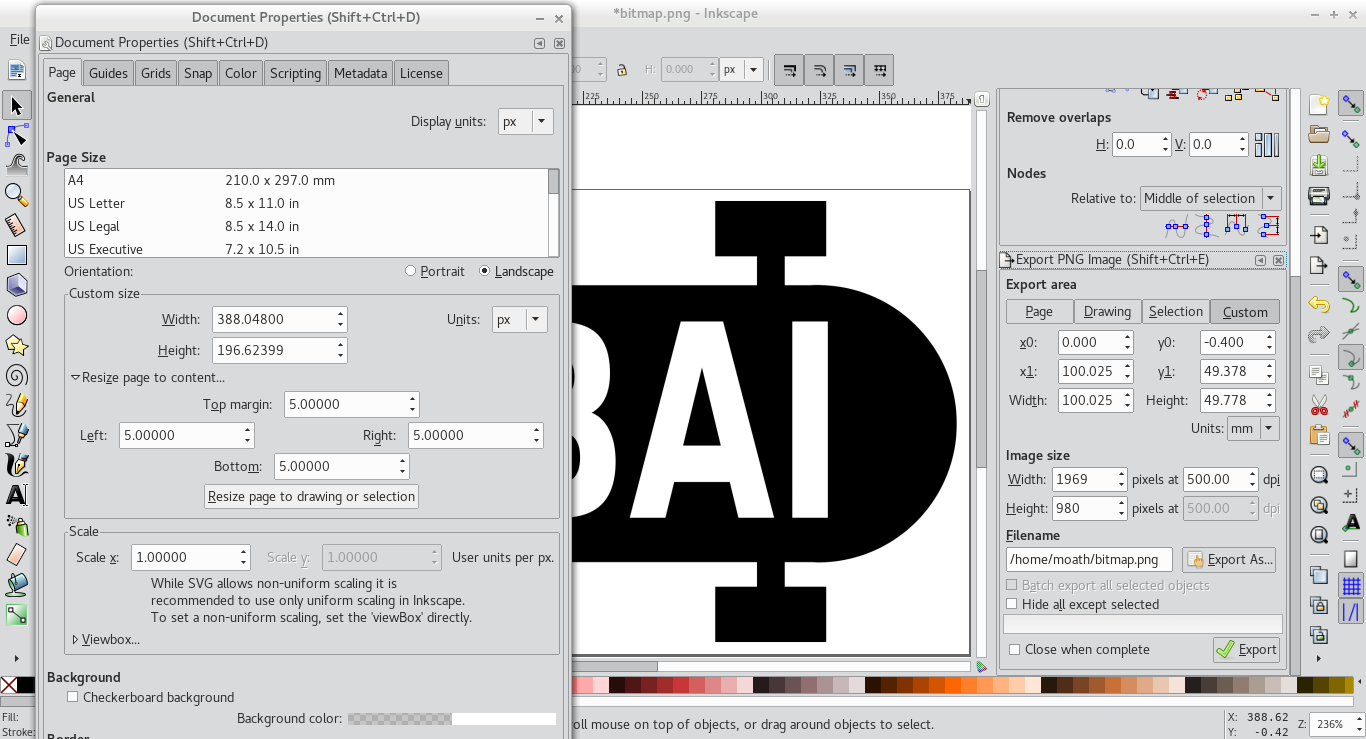
Task: Click the Export button
Action: click(1246, 649)
